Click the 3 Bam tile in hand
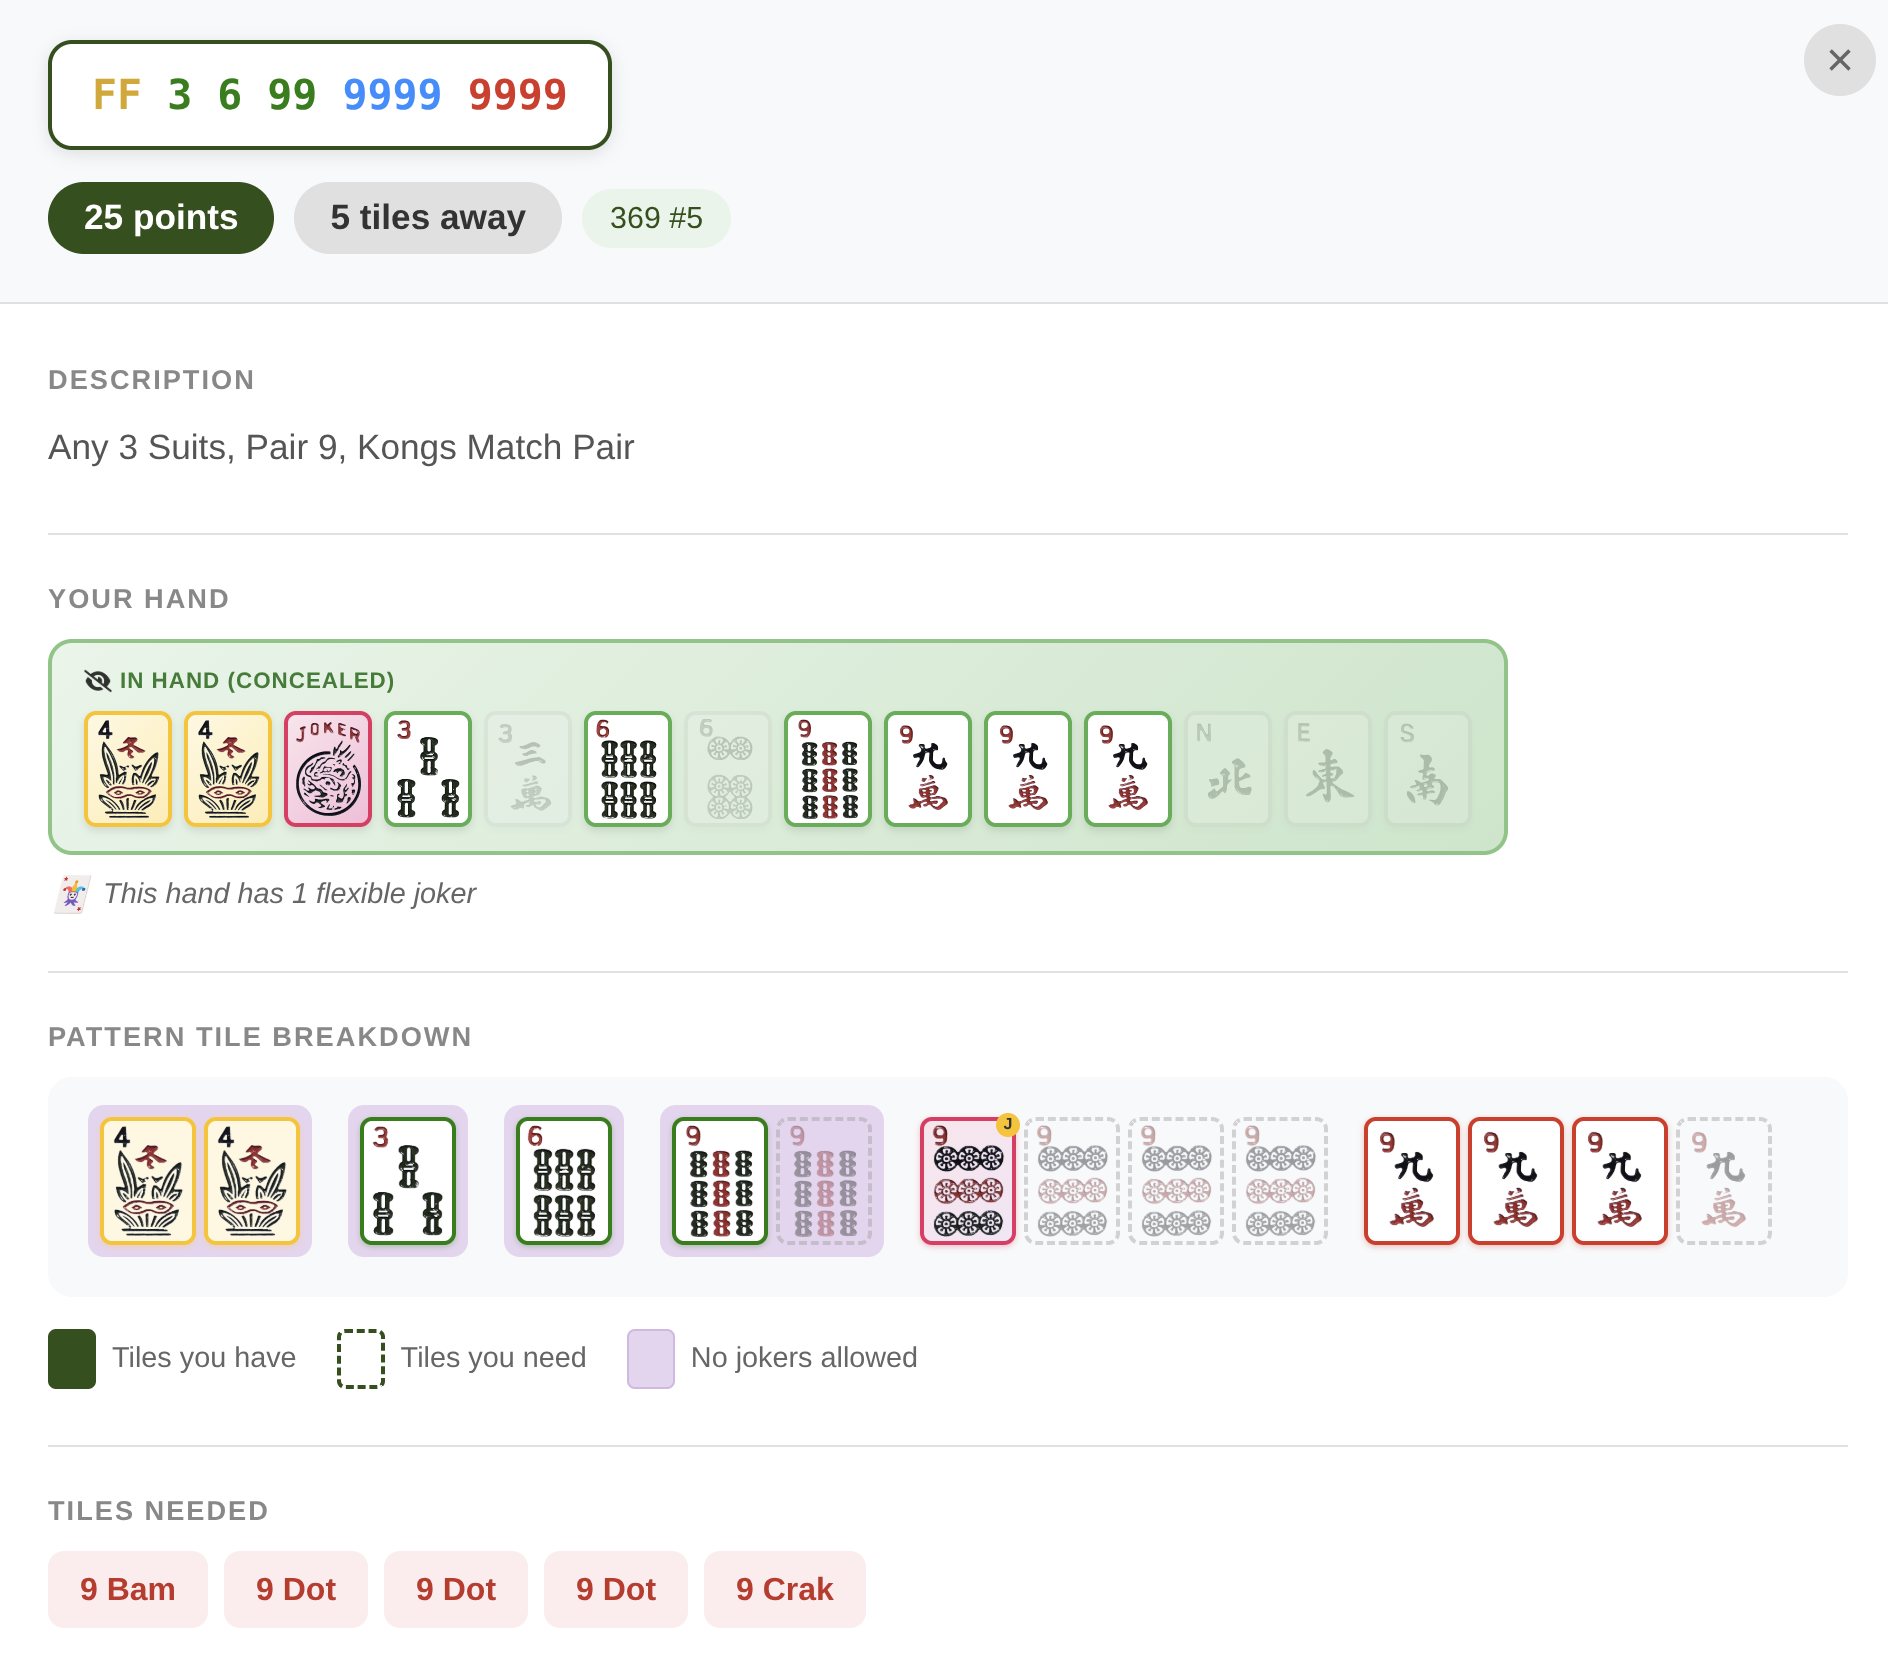This screenshot has width=1888, height=1677. coord(427,768)
